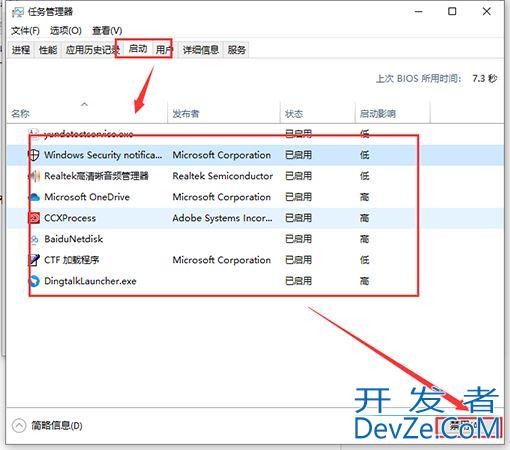The image size is (510, 450).
Task: Click 低 startup impact in the Realtek row
Action: click(x=364, y=176)
